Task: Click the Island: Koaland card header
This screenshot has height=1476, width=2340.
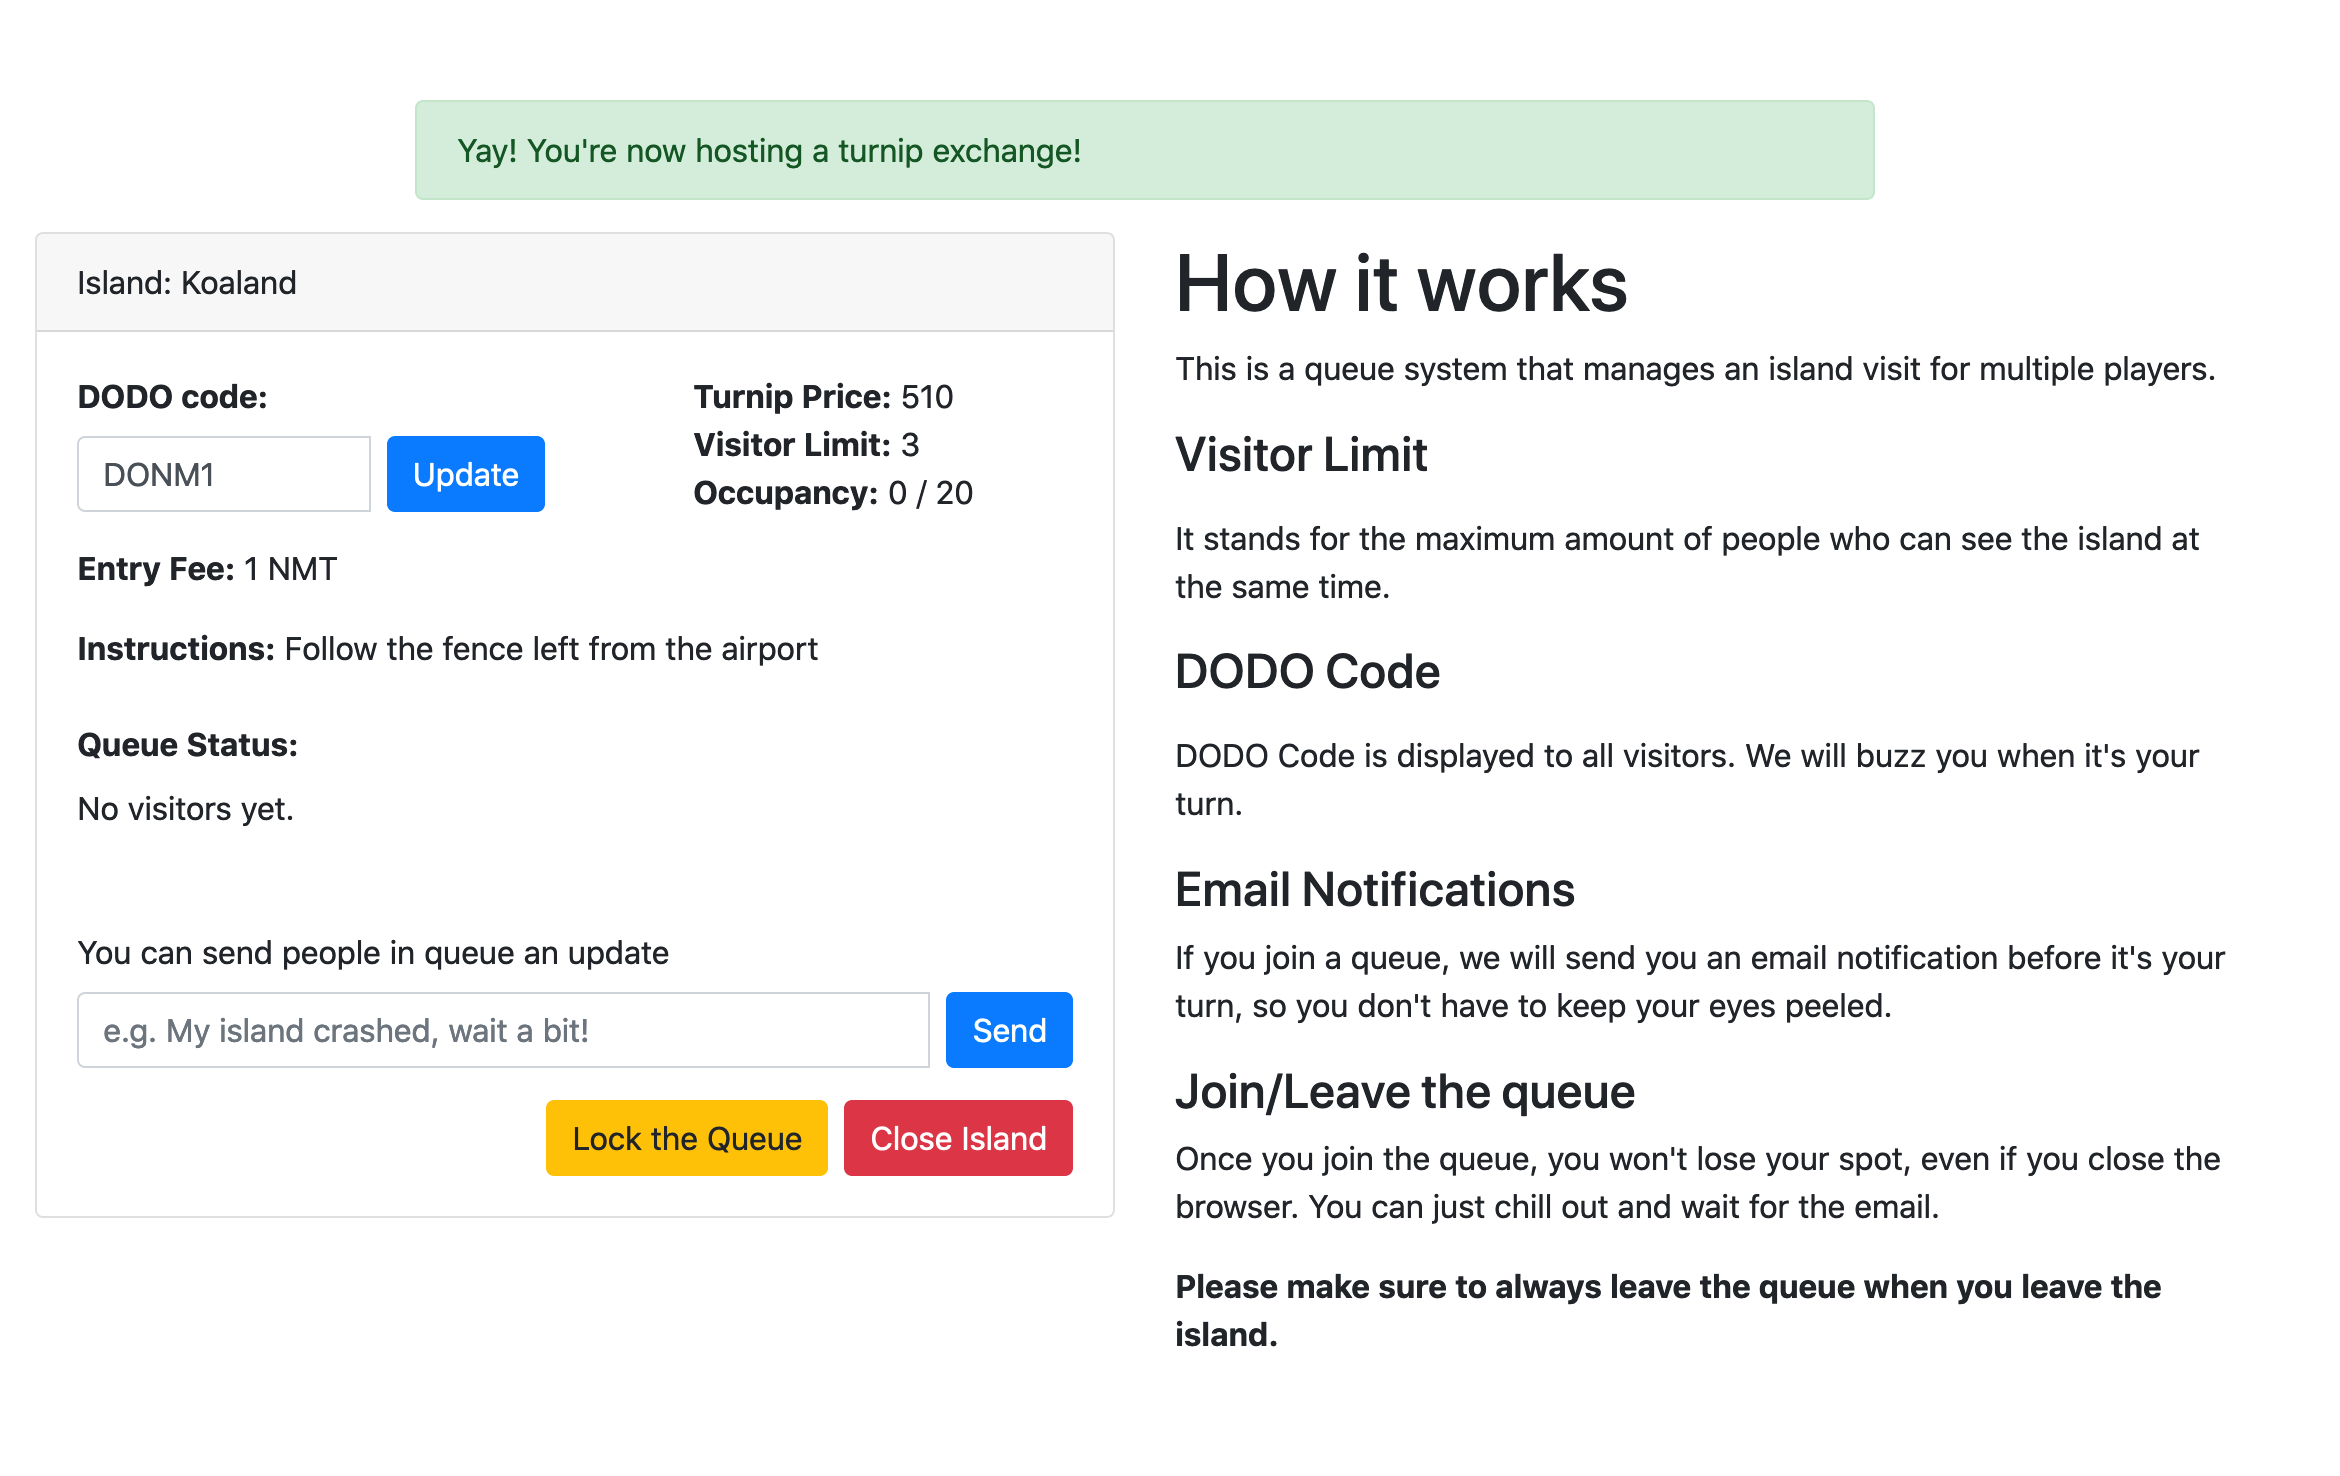Action: (574, 283)
